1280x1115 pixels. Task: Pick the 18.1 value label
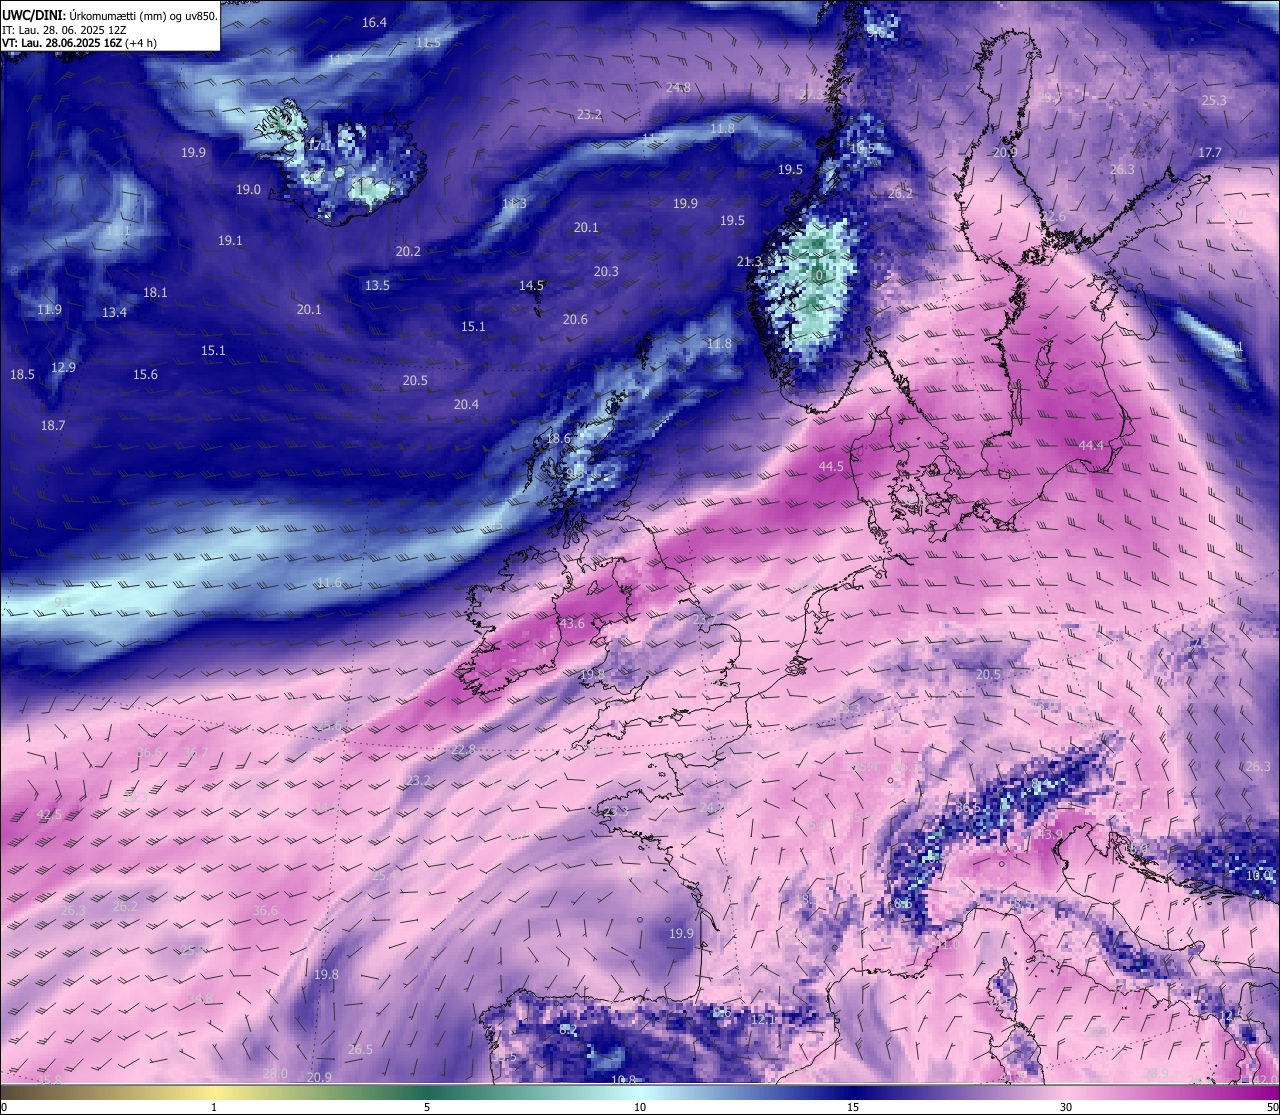[155, 292]
